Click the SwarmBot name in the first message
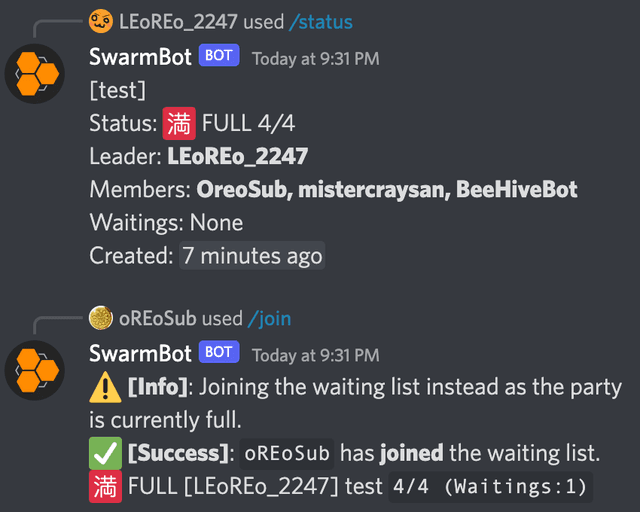The width and height of the screenshot is (640, 512). (x=139, y=57)
